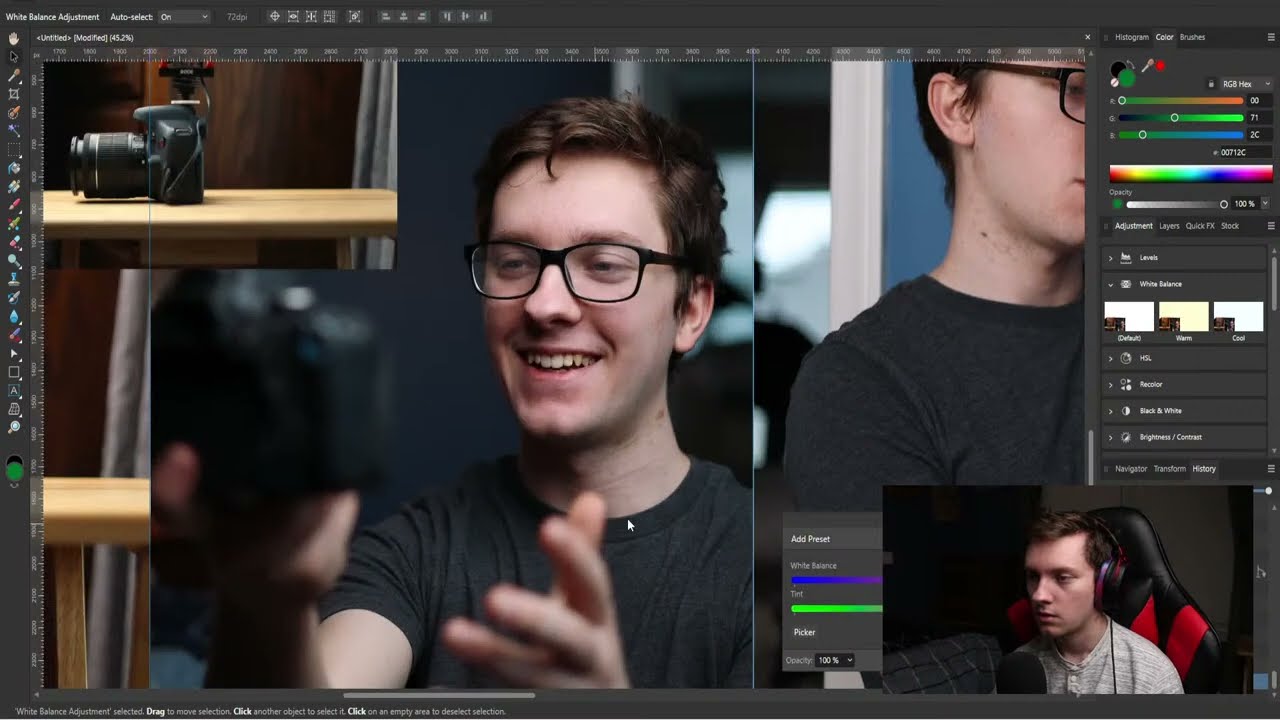Open the Color panel opacity dropdown arrow
Screen dimensions: 1280x720
(x=1265, y=203)
